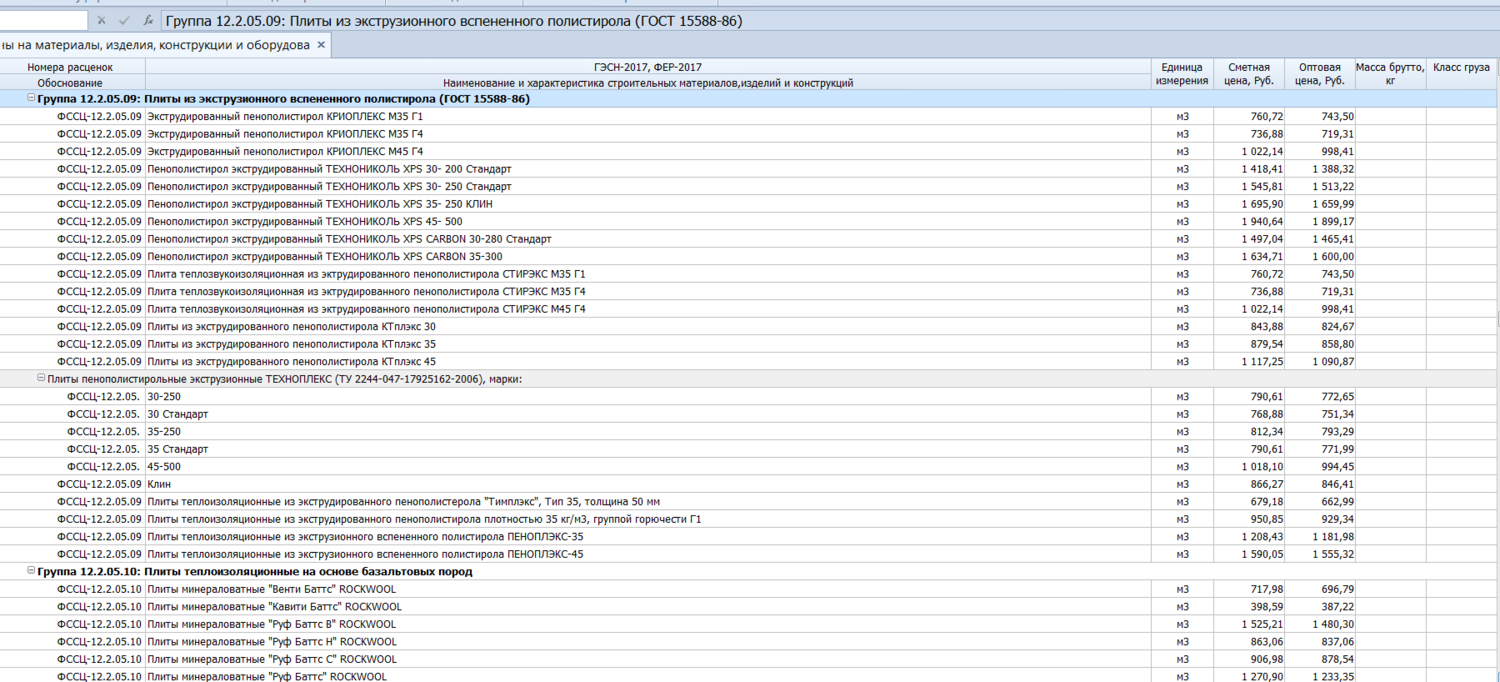Select ТЕХНОНИКОЛЬ XPS 30- 200 Стандарт row
Image resolution: width=1500 pixels, height=682 pixels.
329,169
